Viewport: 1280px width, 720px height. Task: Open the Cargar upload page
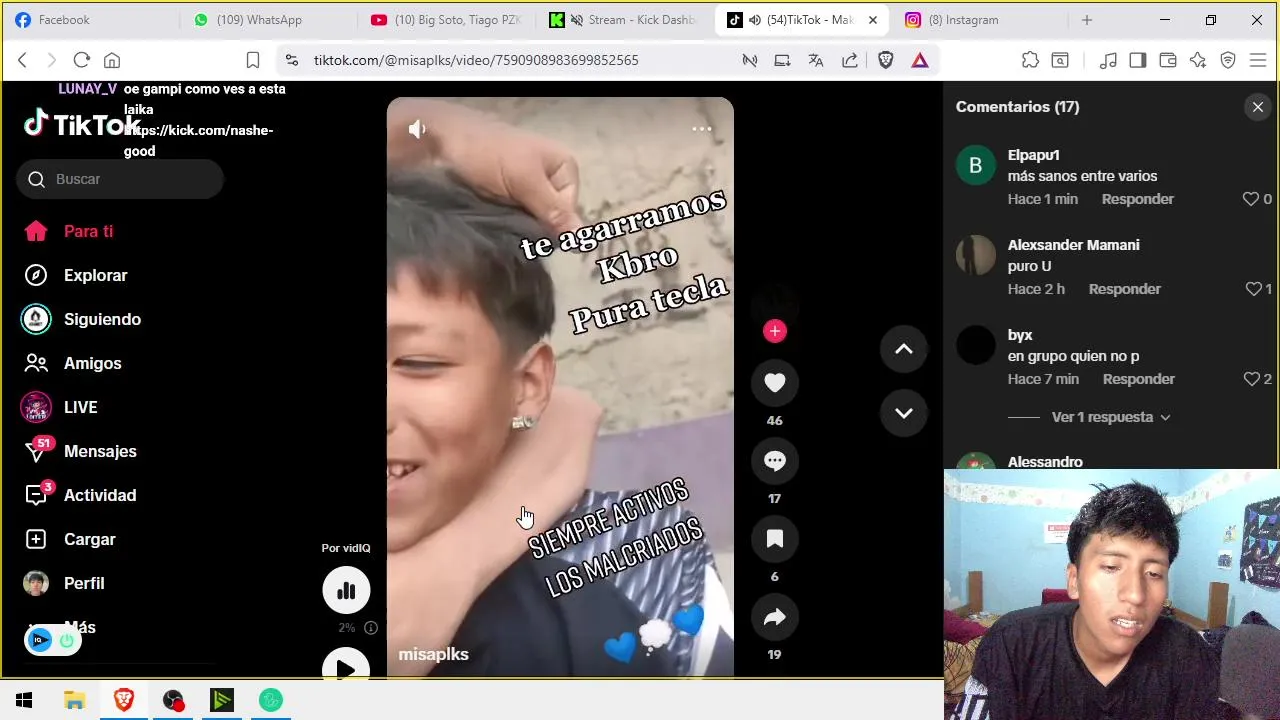click(x=89, y=539)
